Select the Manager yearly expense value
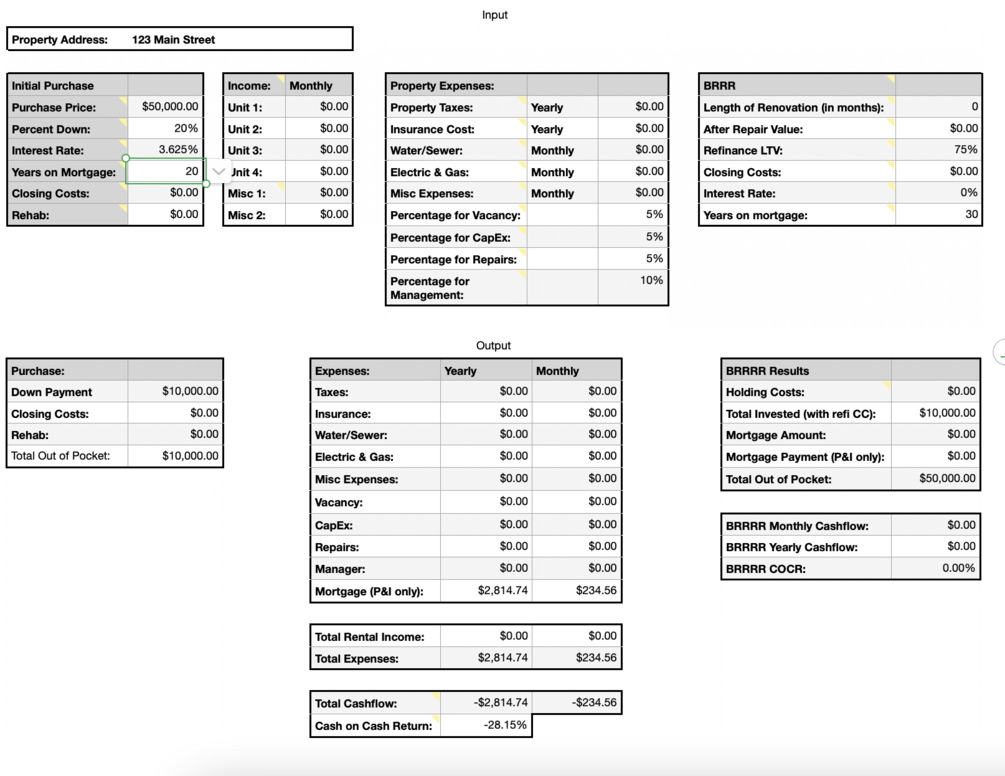This screenshot has height=776, width=1005. [x=486, y=568]
